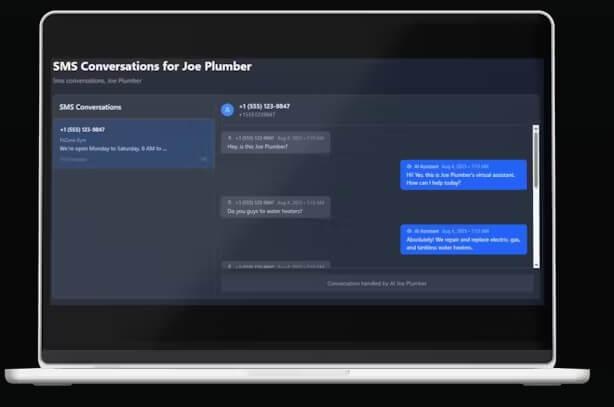Click the "Conversation handled by AI Joe Plumber" footer
This screenshot has width=614, height=407.
pos(377,283)
